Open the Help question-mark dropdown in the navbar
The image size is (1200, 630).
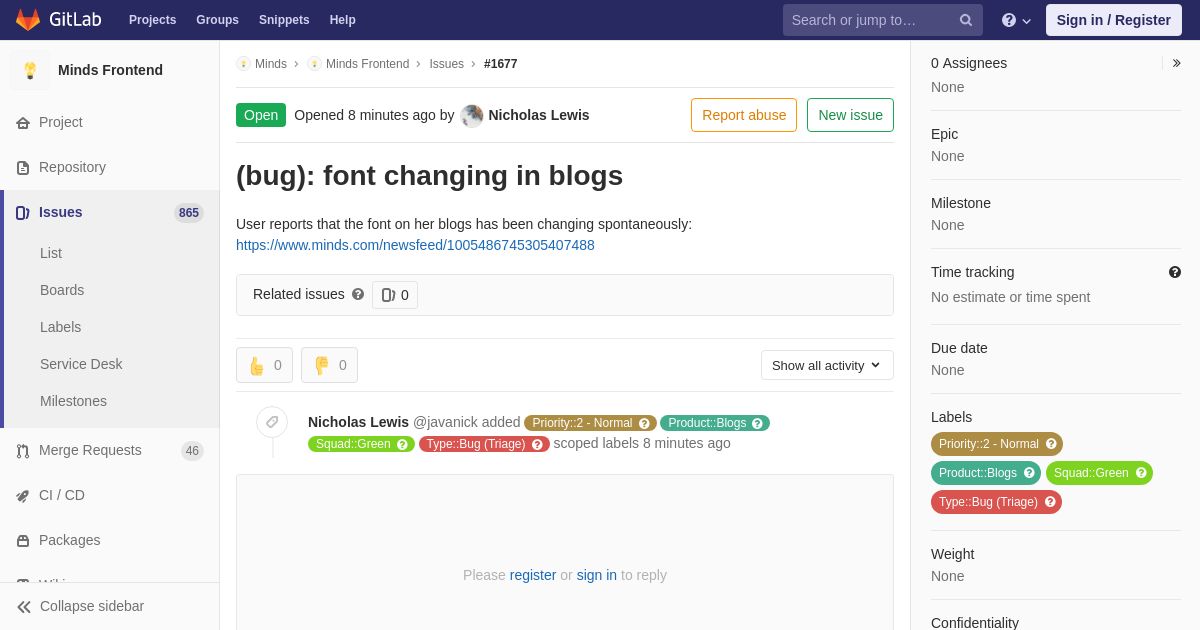coord(1016,20)
